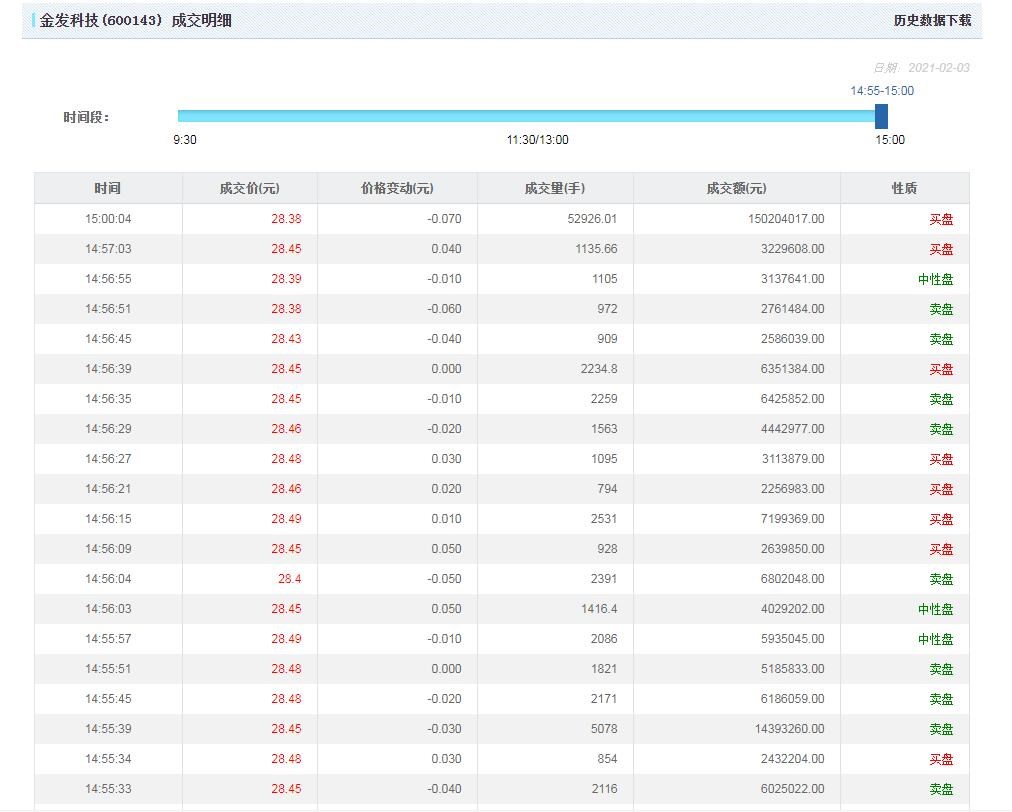This screenshot has width=1012, height=812.
Task: Click the time 14:55:39
Action: [x=108, y=729]
